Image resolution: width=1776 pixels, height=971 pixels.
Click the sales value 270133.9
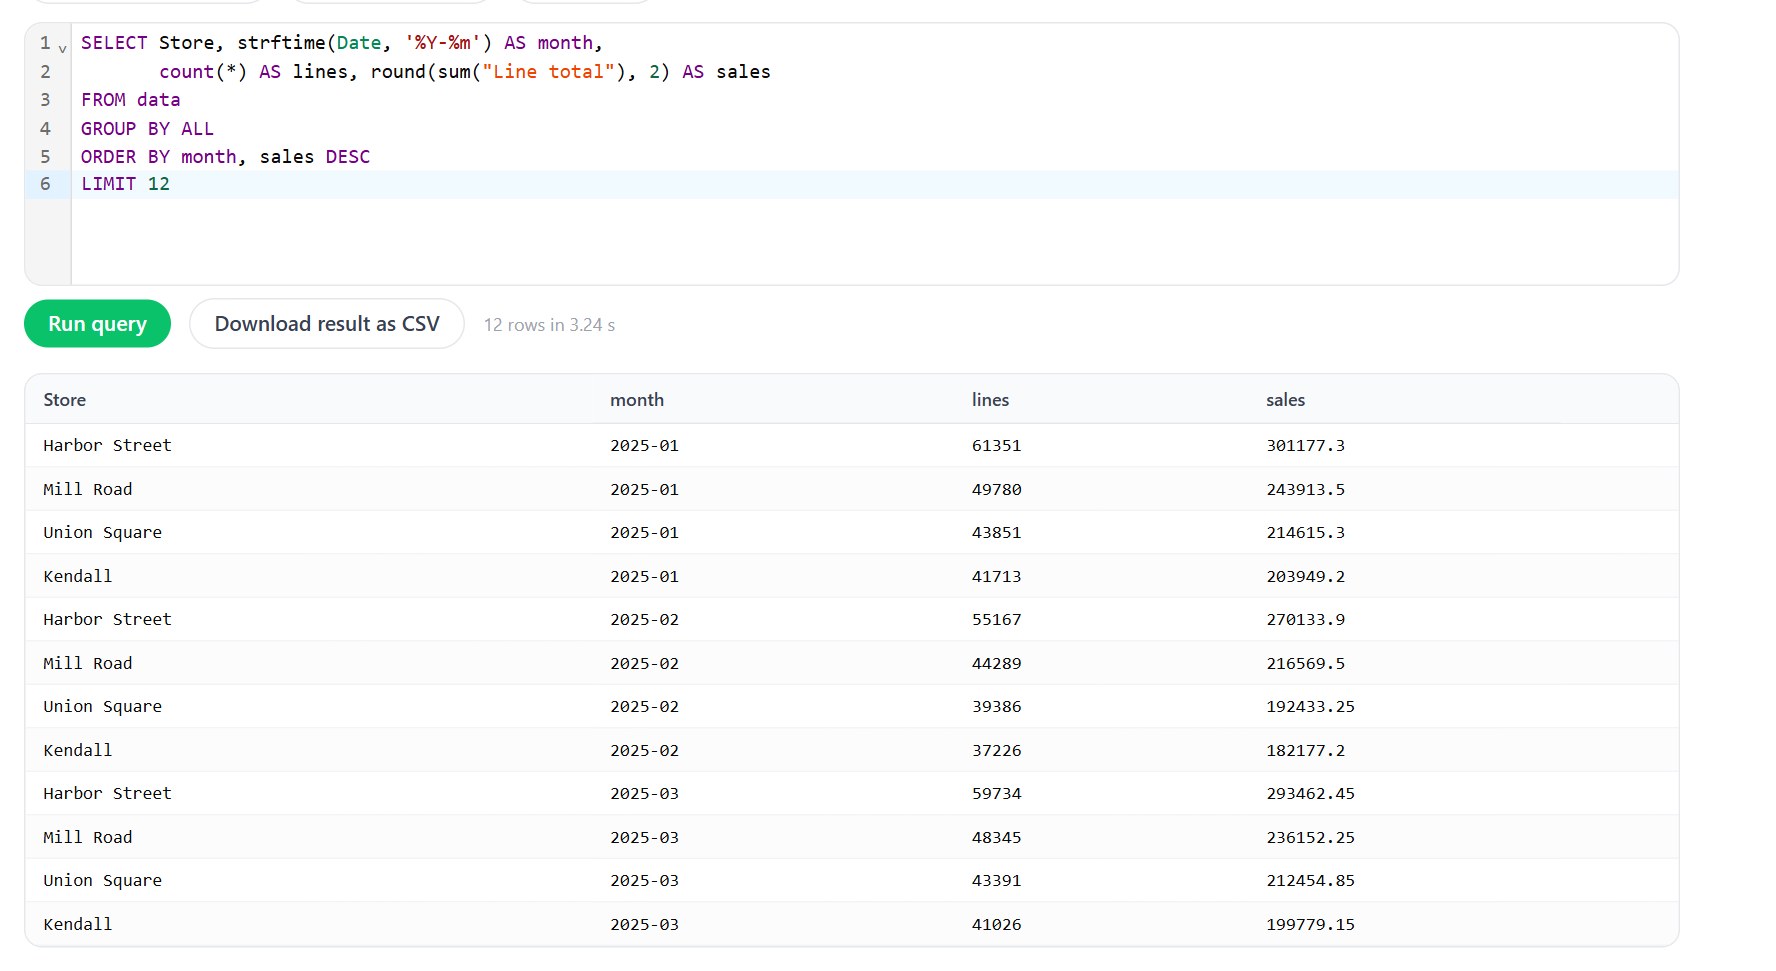click(1305, 620)
